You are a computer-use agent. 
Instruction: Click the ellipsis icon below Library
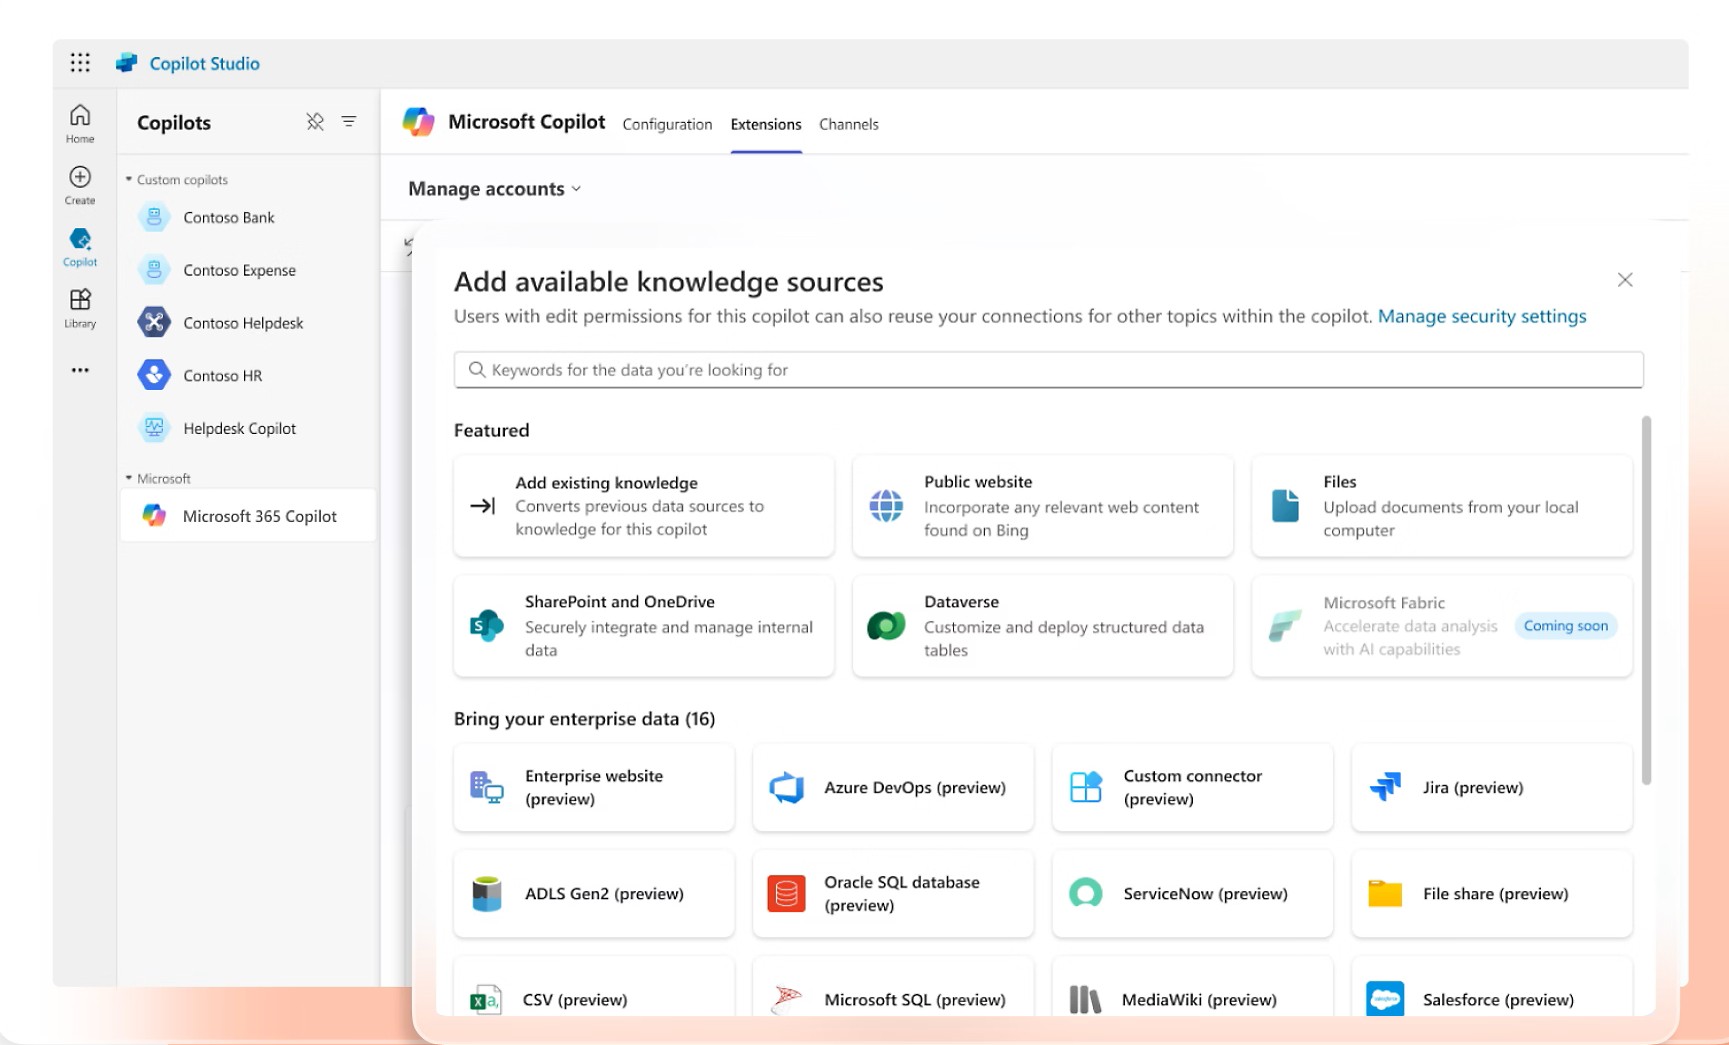point(79,369)
